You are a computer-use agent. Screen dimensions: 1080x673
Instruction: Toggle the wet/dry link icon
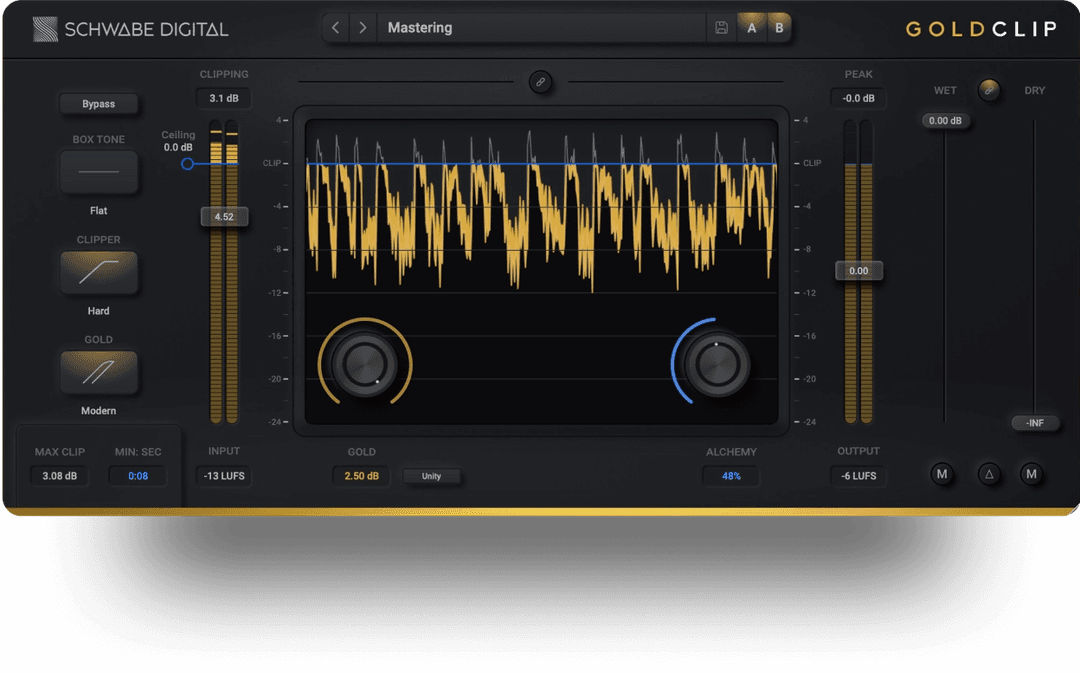989,90
